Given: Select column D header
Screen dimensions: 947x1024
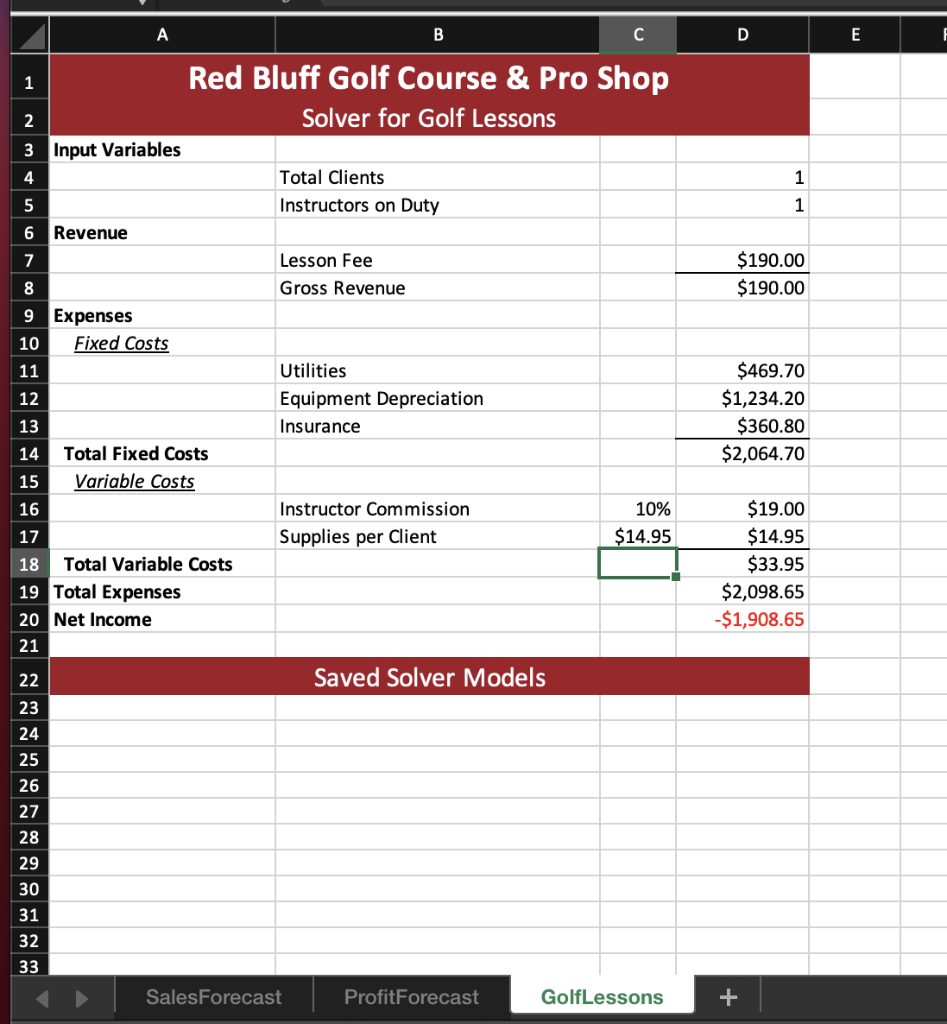Looking at the screenshot, I should 741,34.
